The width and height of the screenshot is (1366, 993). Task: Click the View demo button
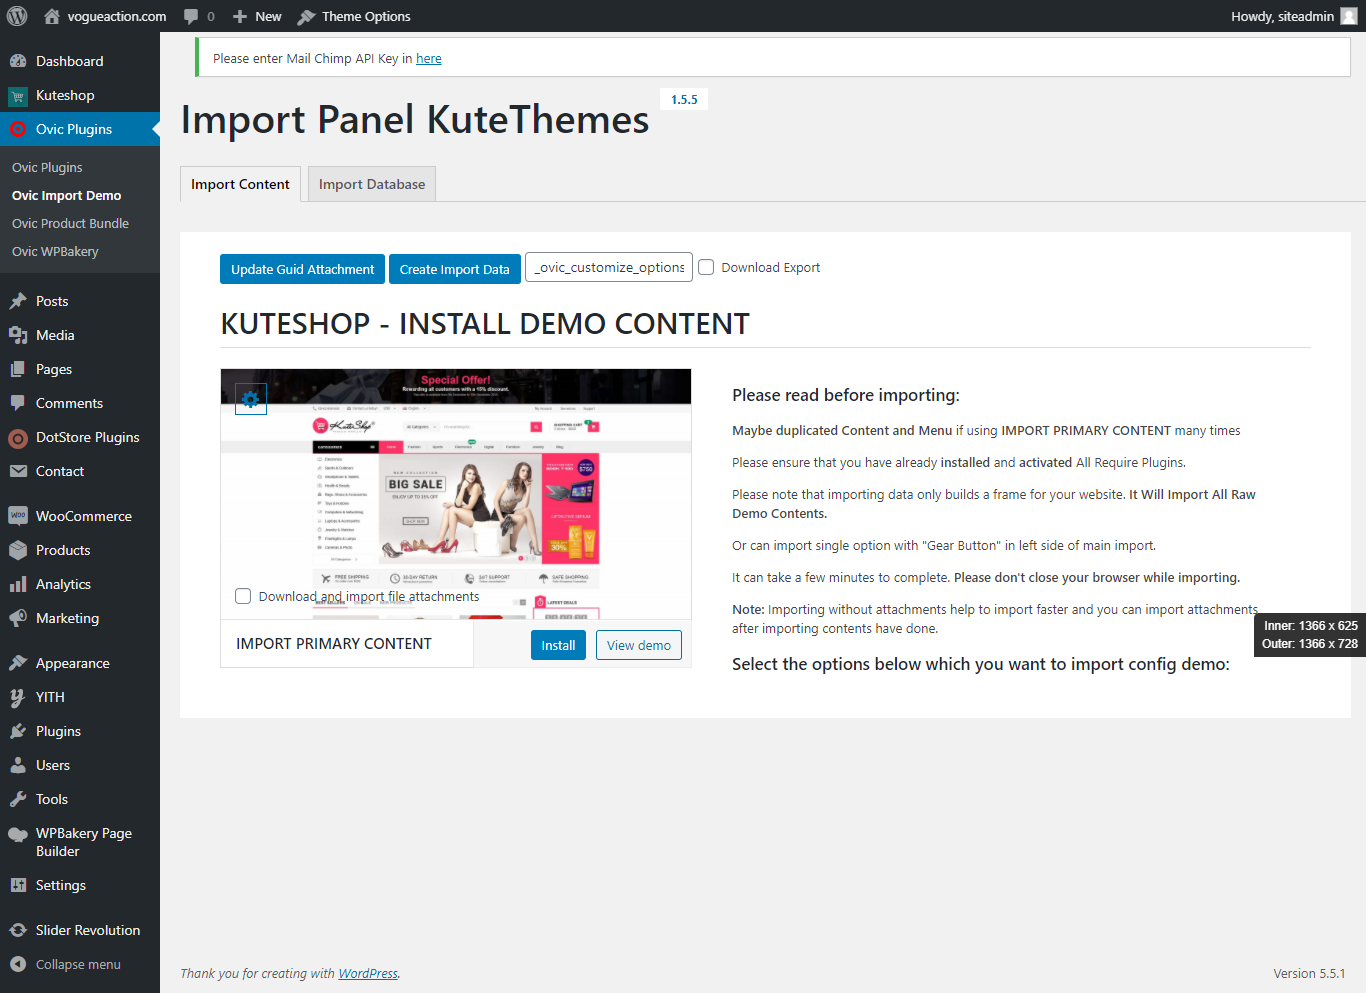click(639, 645)
